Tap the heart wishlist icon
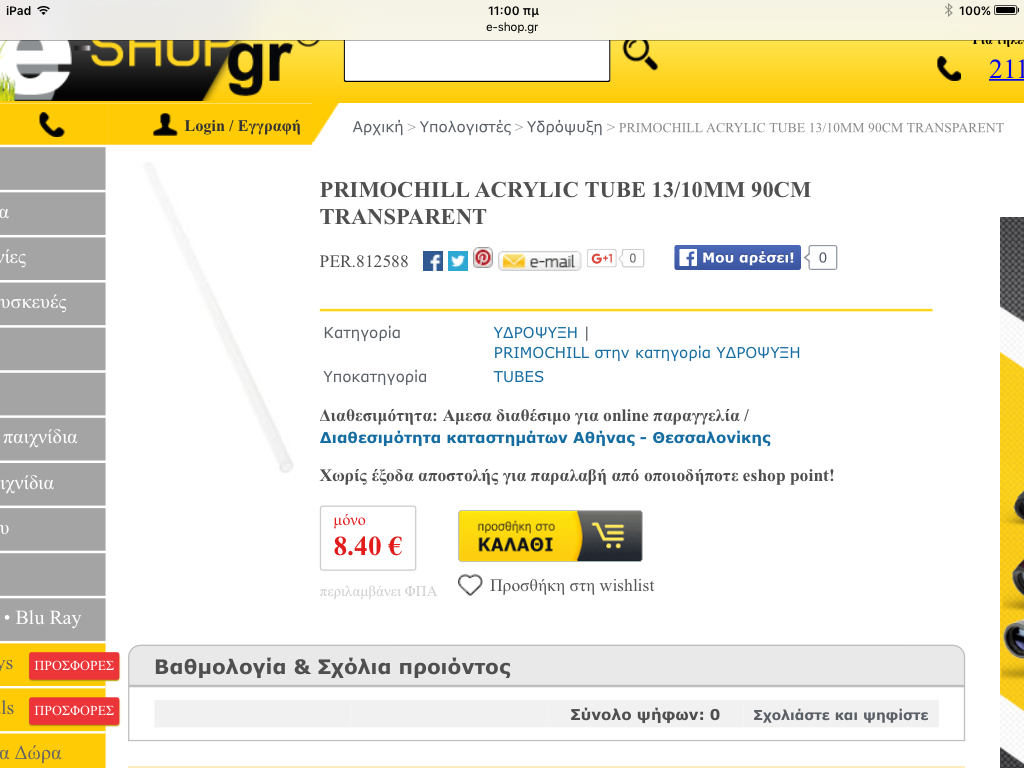The width and height of the screenshot is (1024, 768). [470, 585]
